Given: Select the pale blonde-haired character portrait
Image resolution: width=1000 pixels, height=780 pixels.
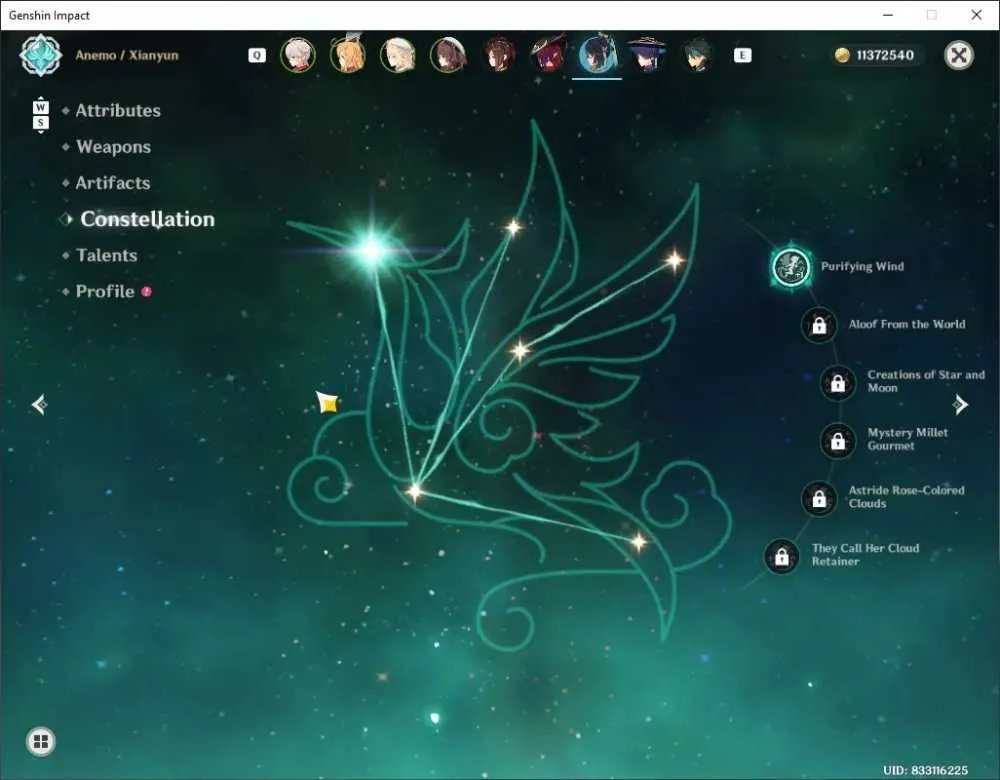Looking at the screenshot, I should [397, 55].
